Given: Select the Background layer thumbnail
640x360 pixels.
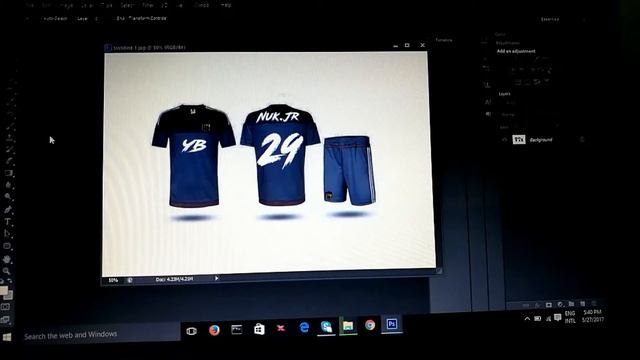Looking at the screenshot, I should coord(519,140).
